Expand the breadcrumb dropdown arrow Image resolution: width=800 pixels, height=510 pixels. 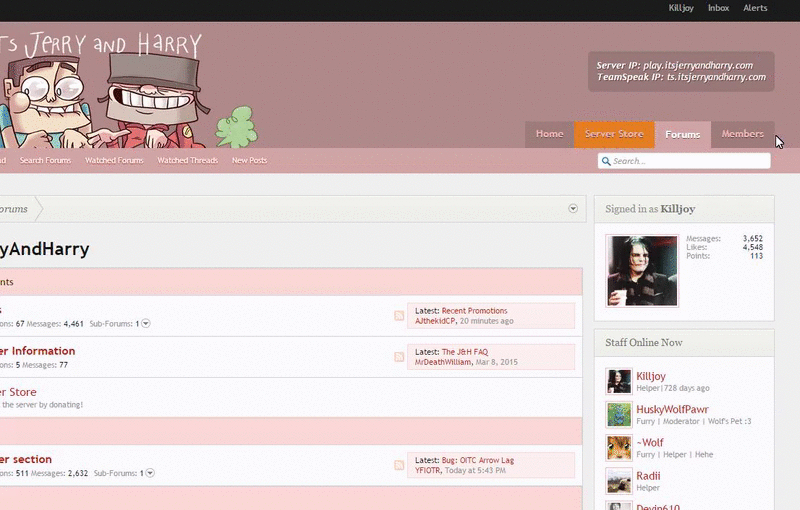[573, 209]
